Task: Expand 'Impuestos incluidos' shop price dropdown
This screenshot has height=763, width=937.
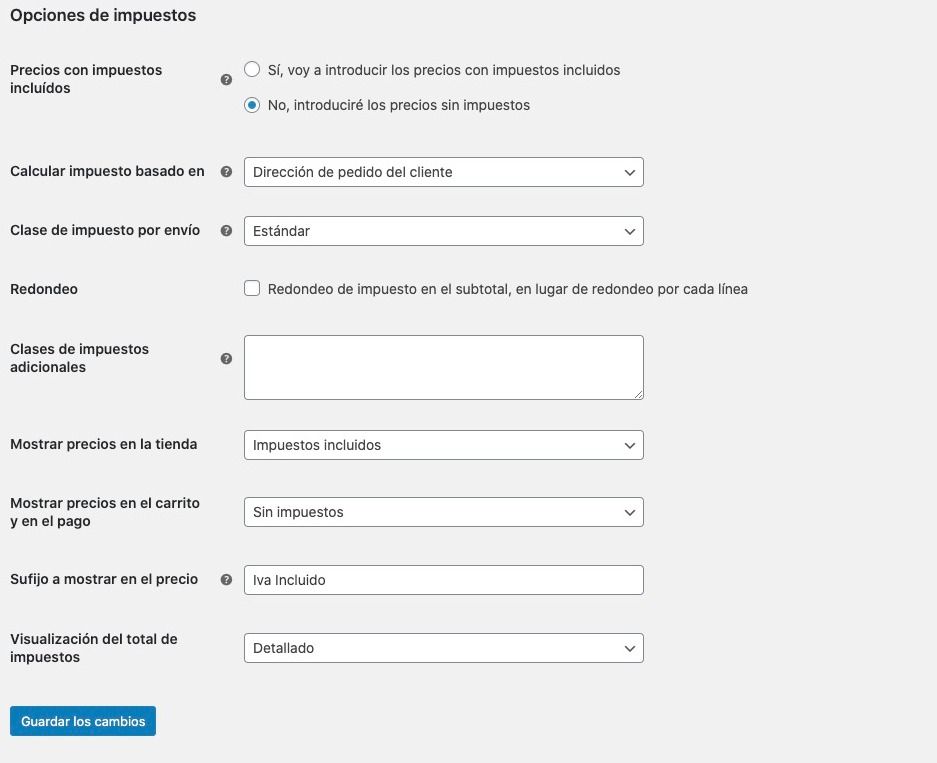Action: click(x=443, y=445)
